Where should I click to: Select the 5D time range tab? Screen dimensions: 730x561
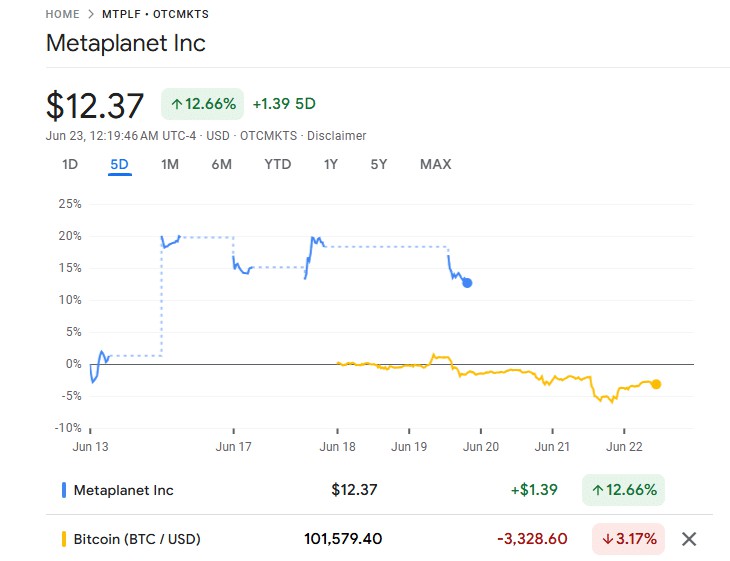click(x=119, y=164)
